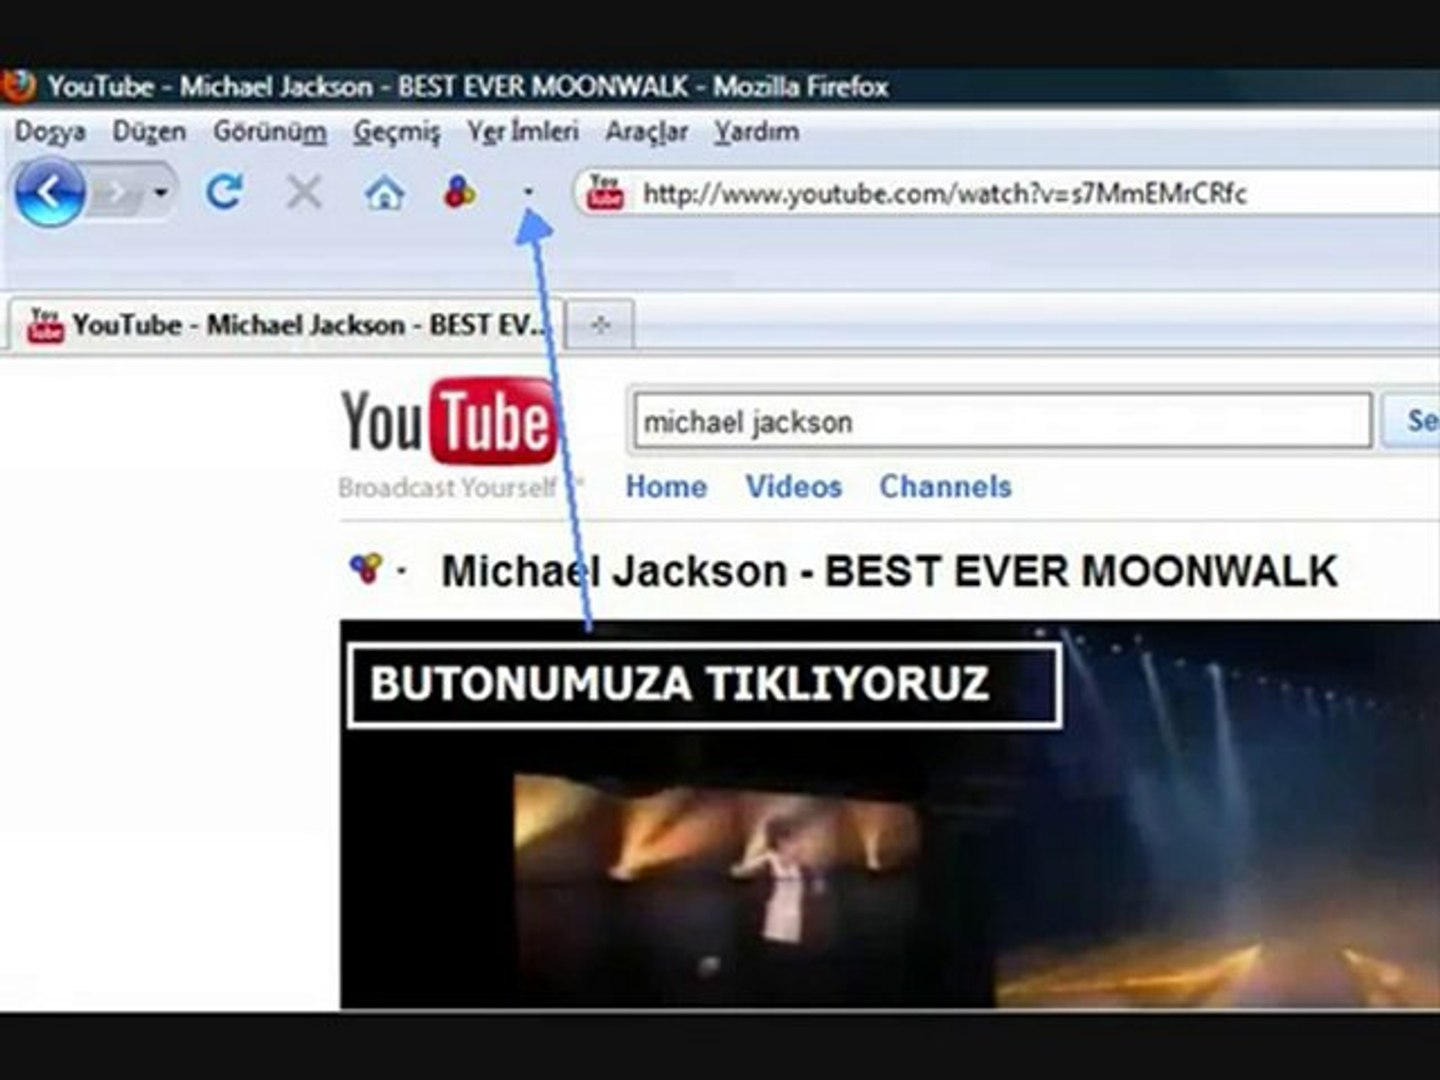The width and height of the screenshot is (1440, 1080).
Task: Go to YouTube Home link
Action: click(666, 487)
